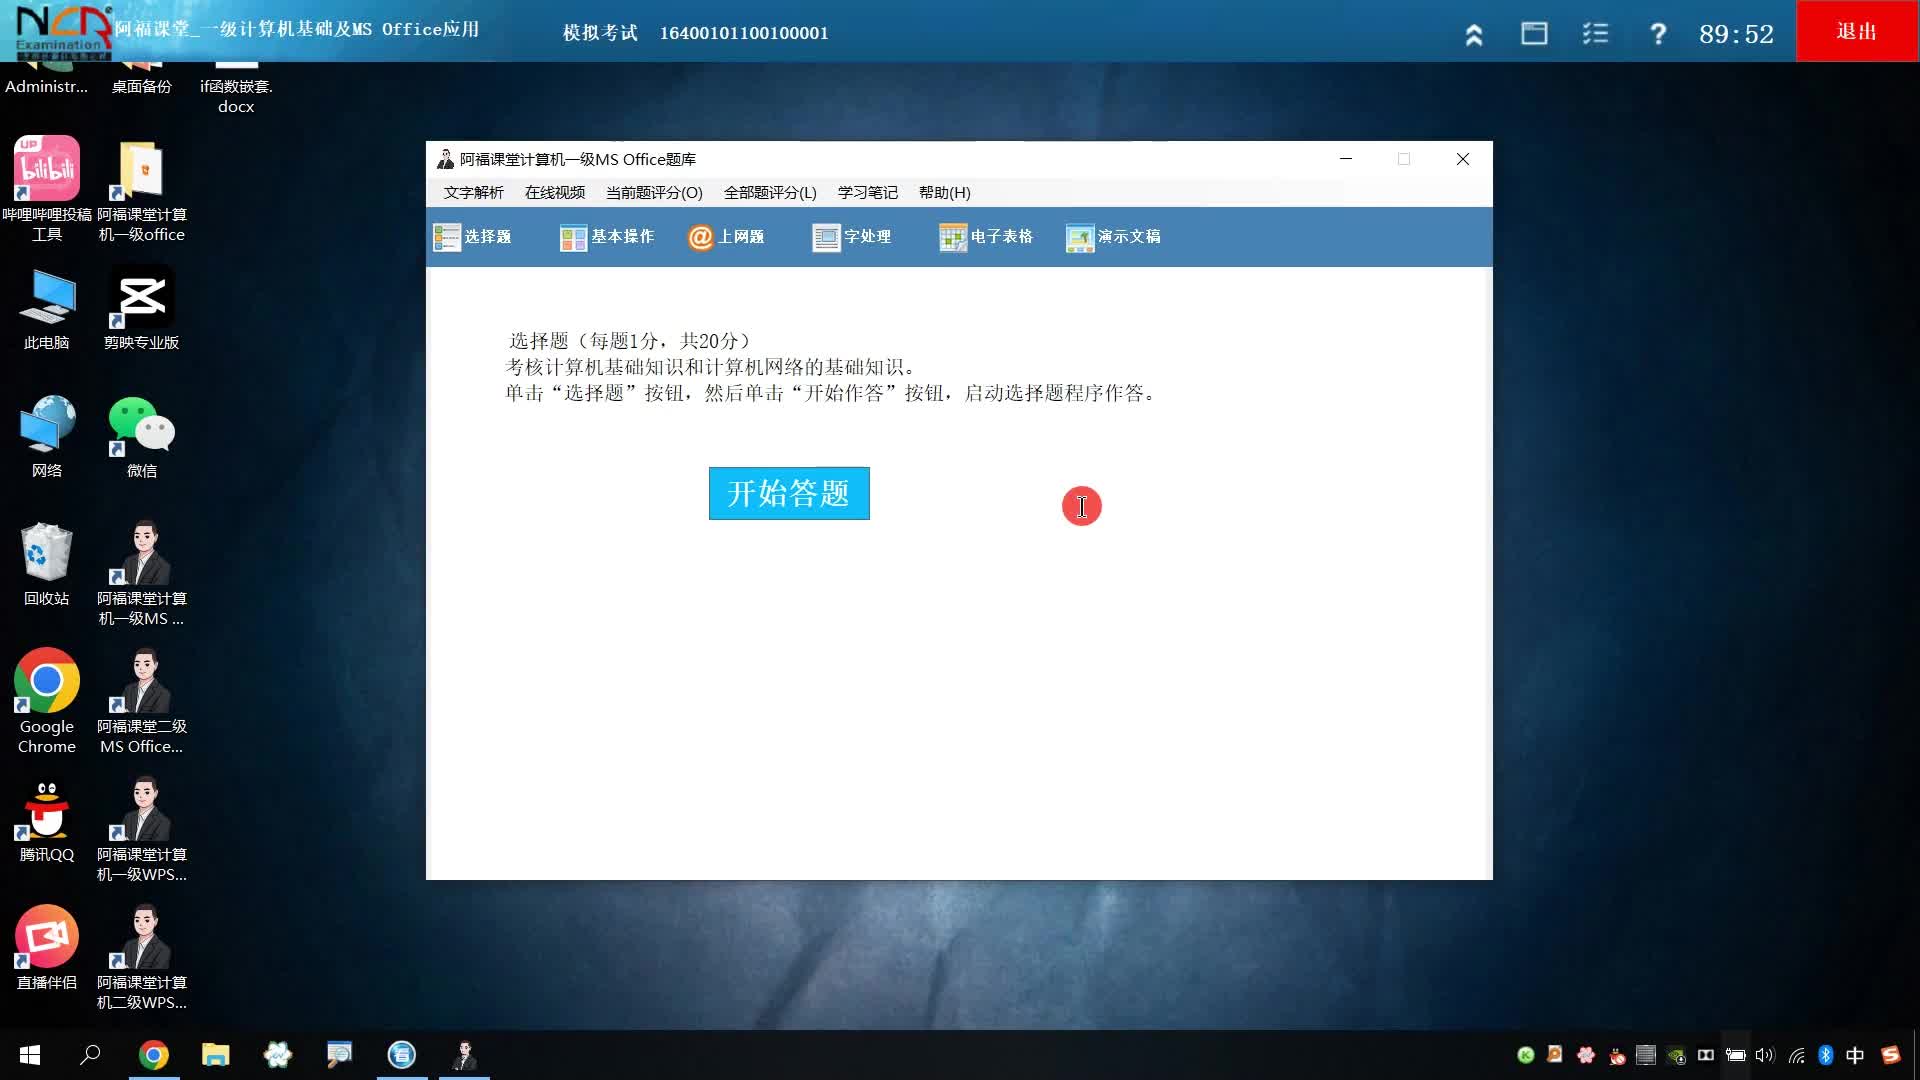Click the 模拟考试 label in the exam bar
Screen dimensions: 1920x1080
coord(600,33)
